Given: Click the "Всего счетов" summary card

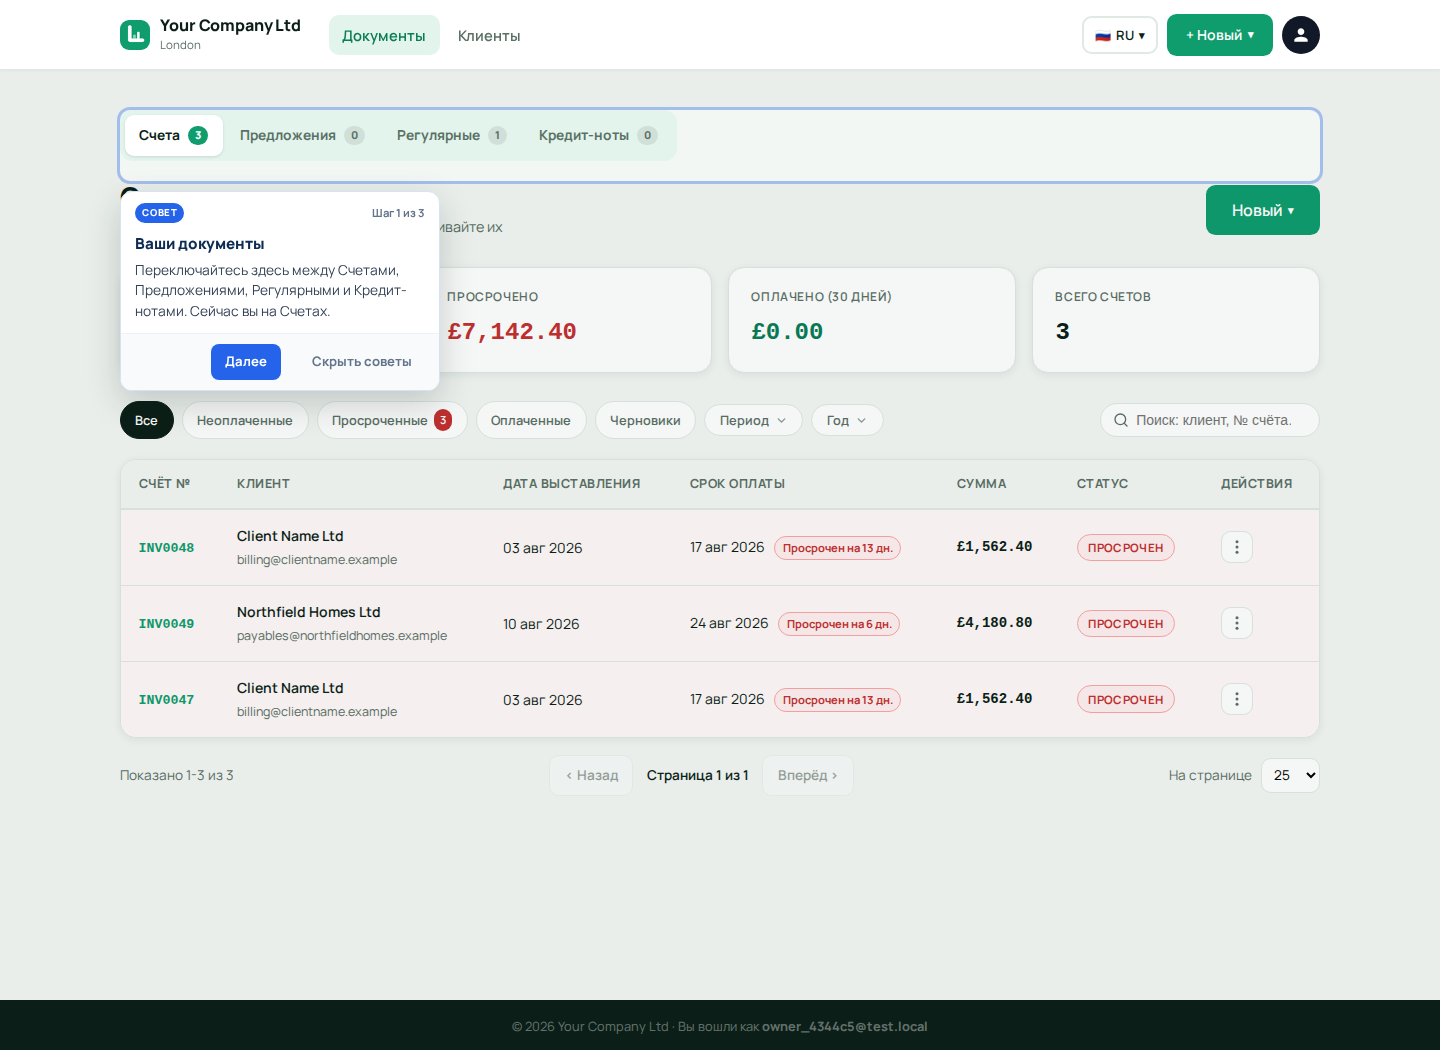Looking at the screenshot, I should (x=1176, y=320).
